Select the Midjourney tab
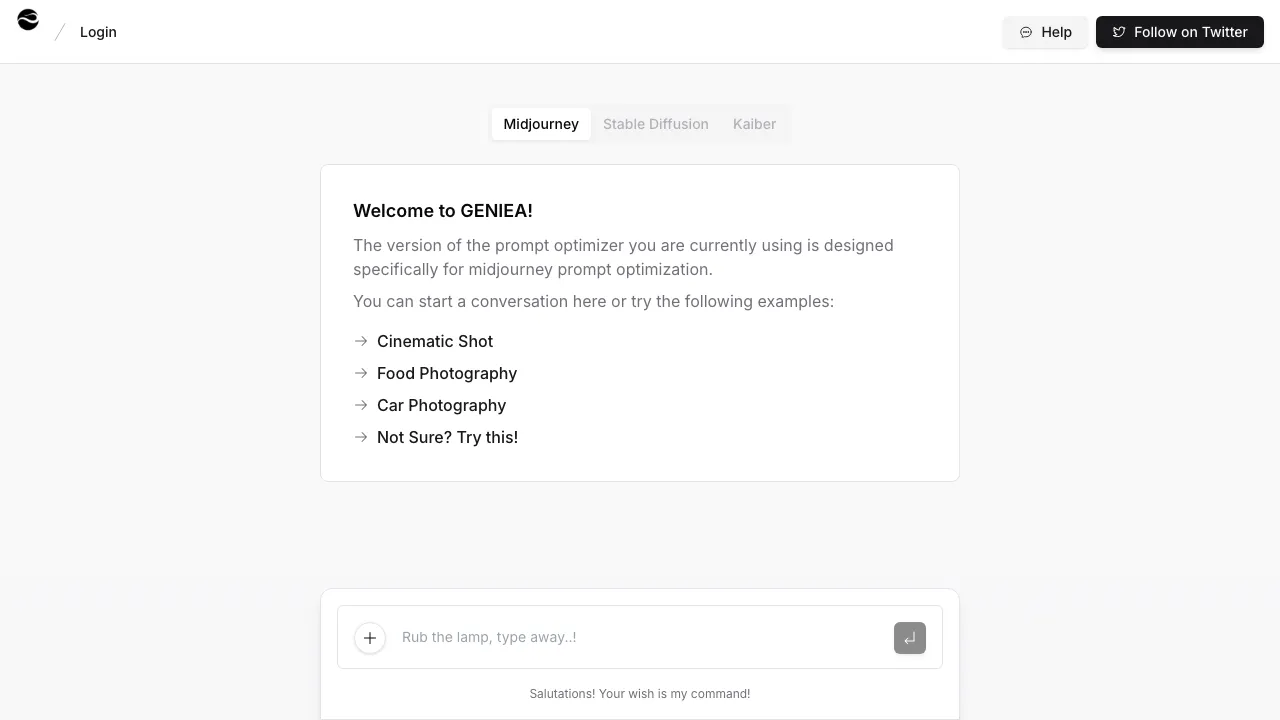 click(541, 124)
